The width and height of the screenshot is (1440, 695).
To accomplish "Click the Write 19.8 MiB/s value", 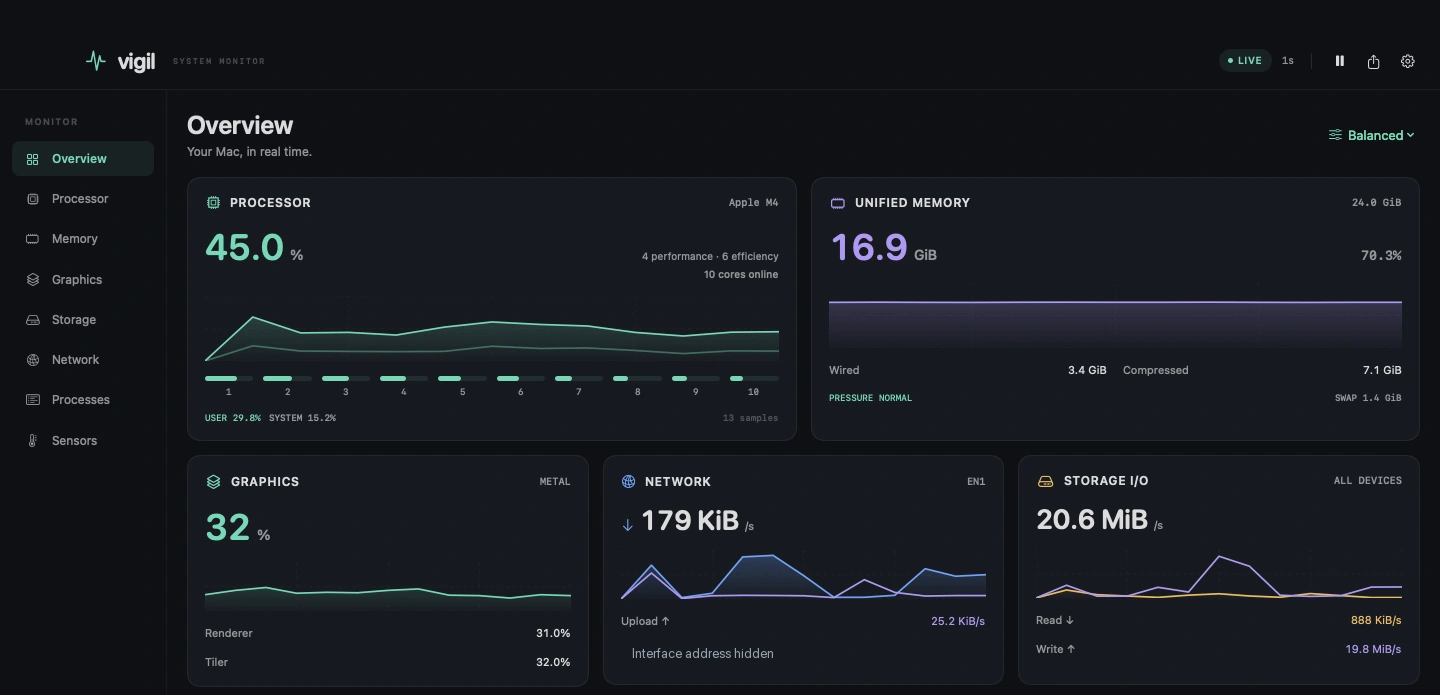I will pyautogui.click(x=1374, y=649).
